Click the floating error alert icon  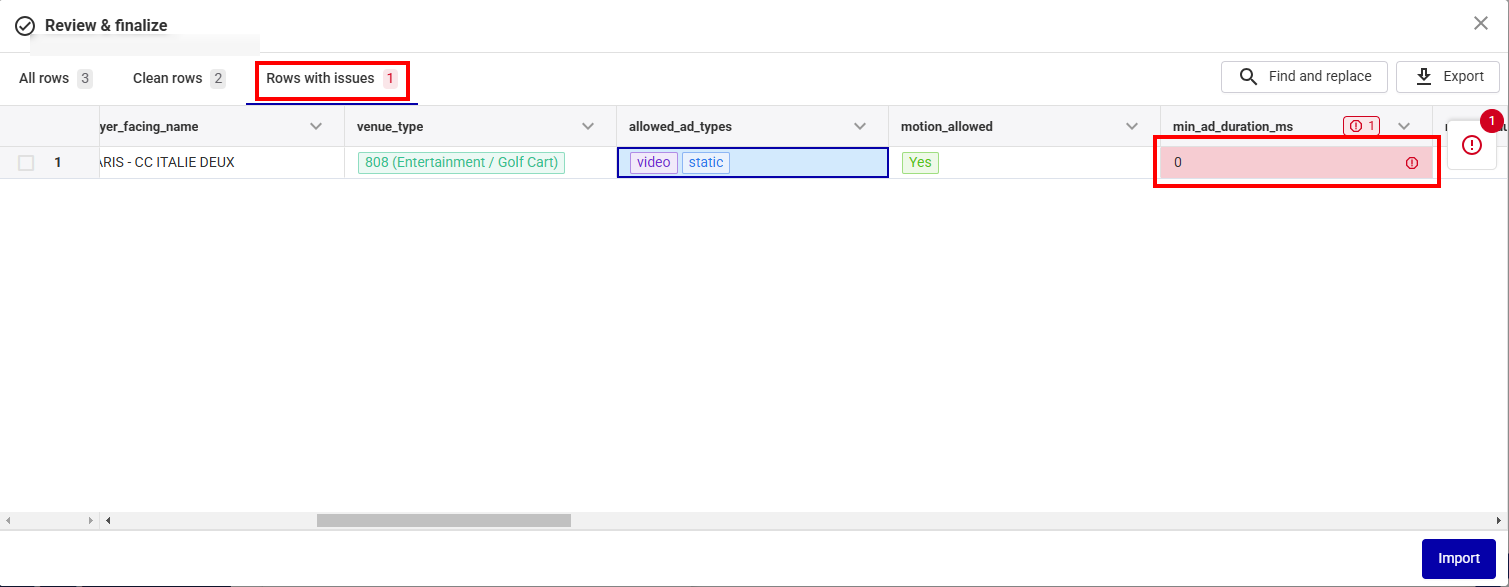(1471, 145)
